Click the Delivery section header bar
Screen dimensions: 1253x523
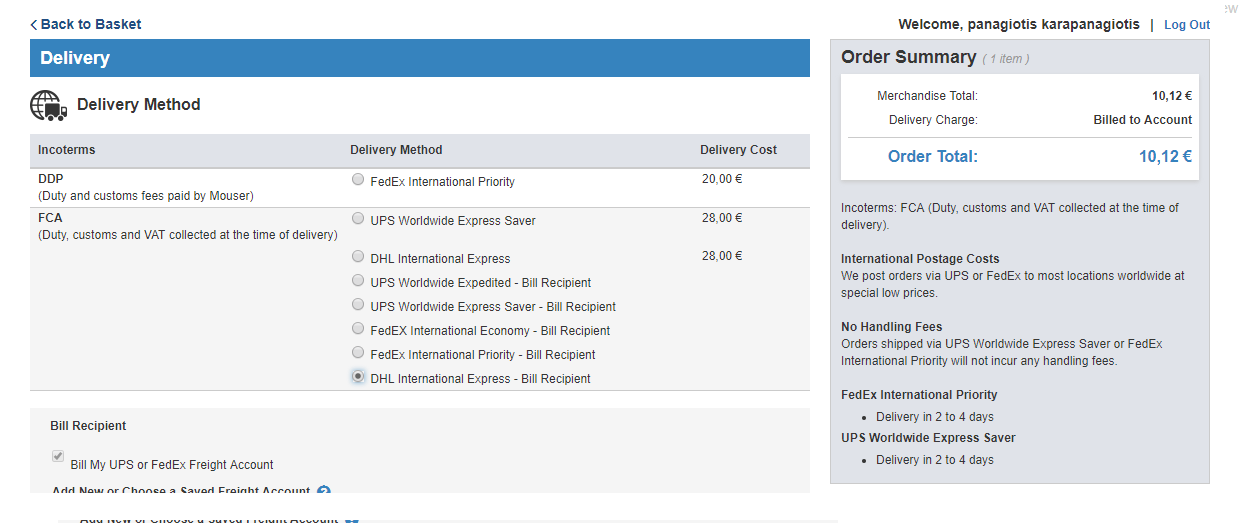(420, 58)
